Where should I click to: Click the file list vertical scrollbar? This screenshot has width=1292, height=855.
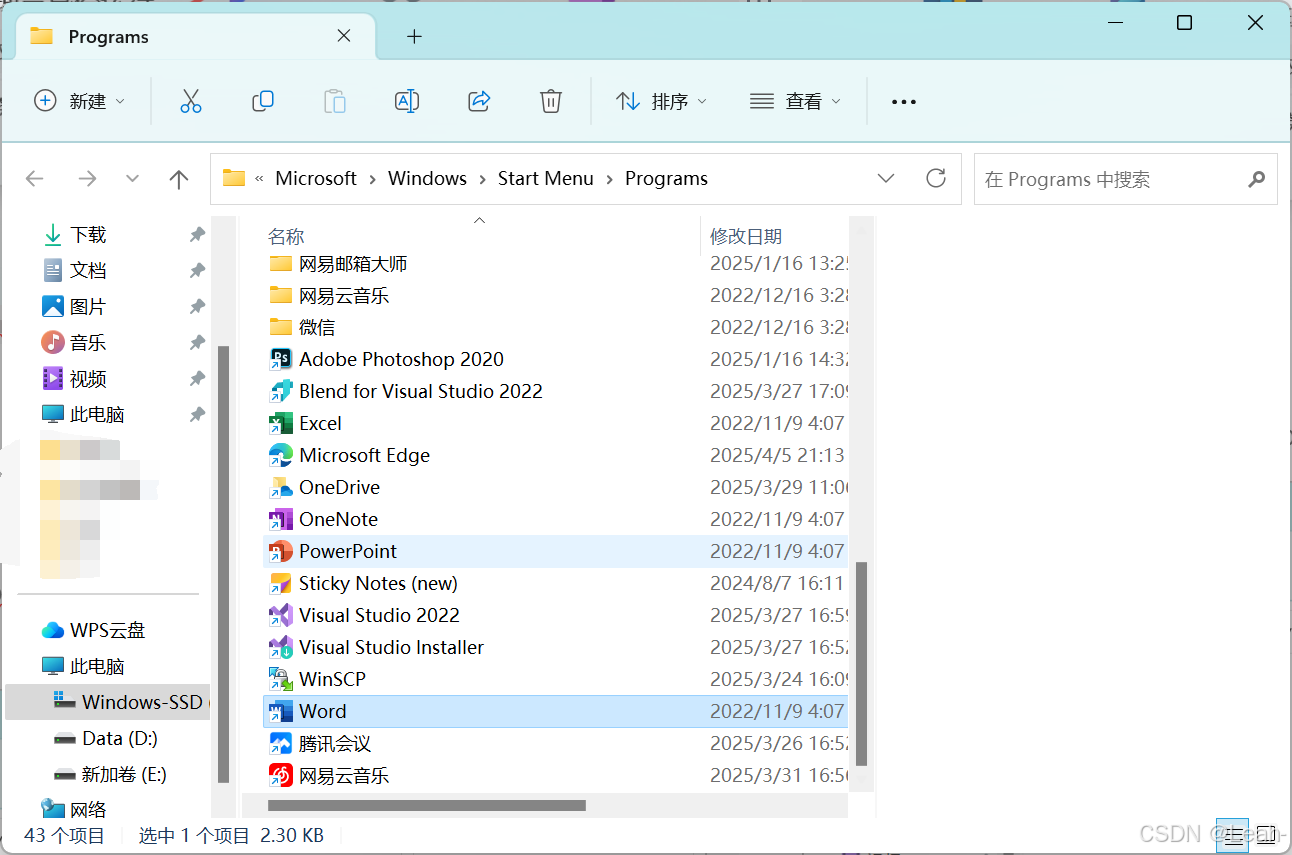(861, 663)
